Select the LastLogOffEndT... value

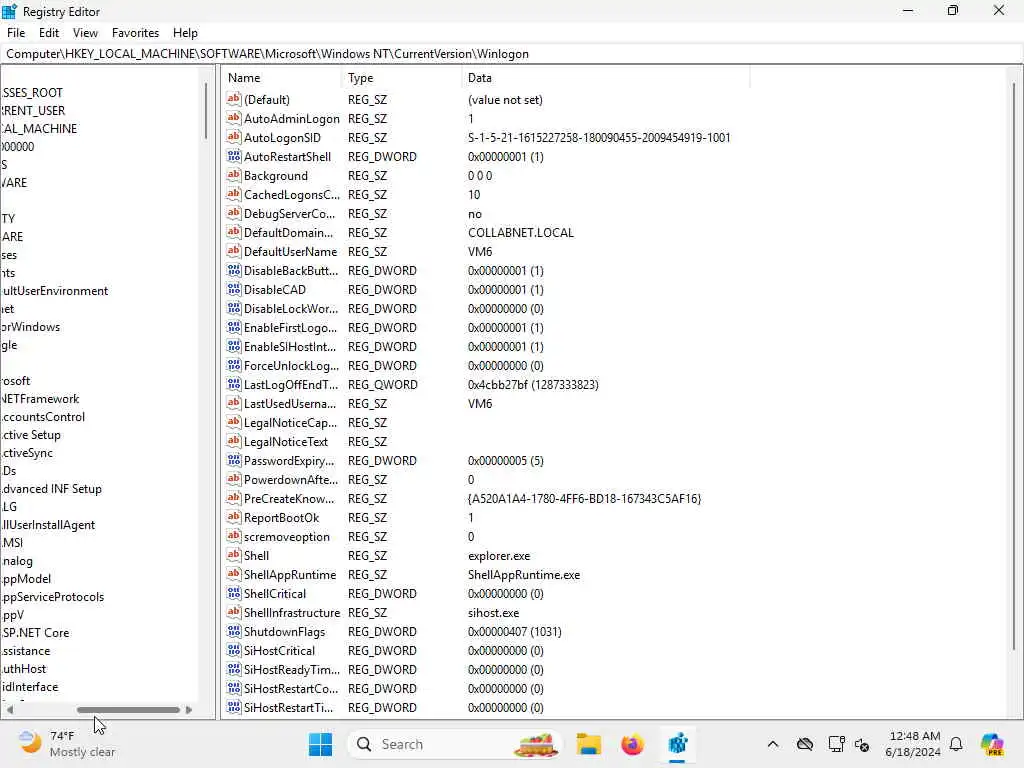291,385
